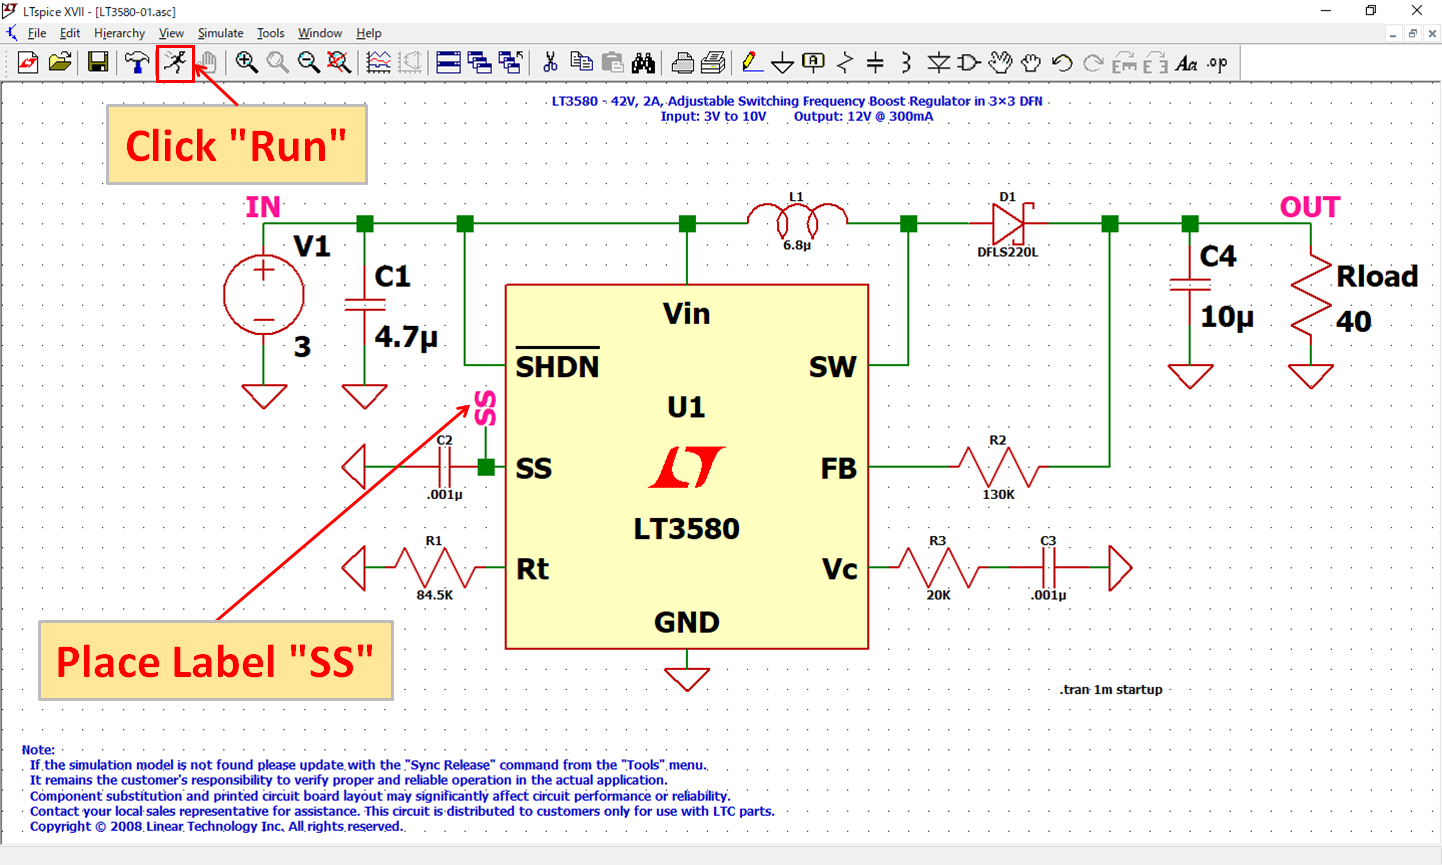Image resolution: width=1442 pixels, height=865 pixels.
Task: Click the '130K' value of R2
Action: pos(998,494)
